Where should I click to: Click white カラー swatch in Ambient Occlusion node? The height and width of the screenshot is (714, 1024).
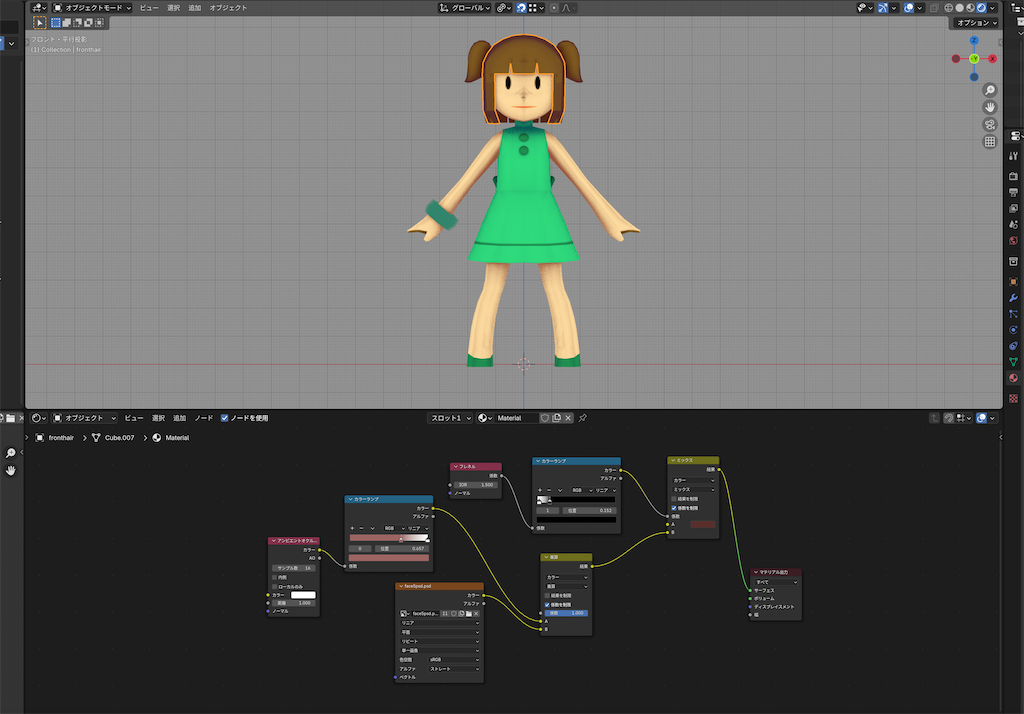[303, 595]
